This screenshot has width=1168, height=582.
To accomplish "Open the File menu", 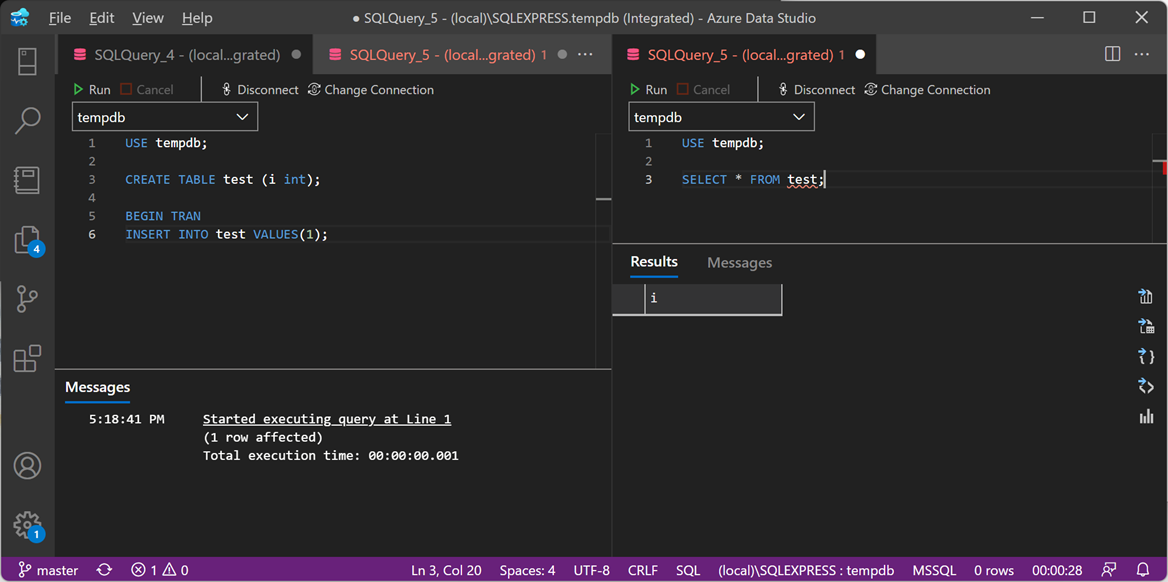I will coord(60,18).
